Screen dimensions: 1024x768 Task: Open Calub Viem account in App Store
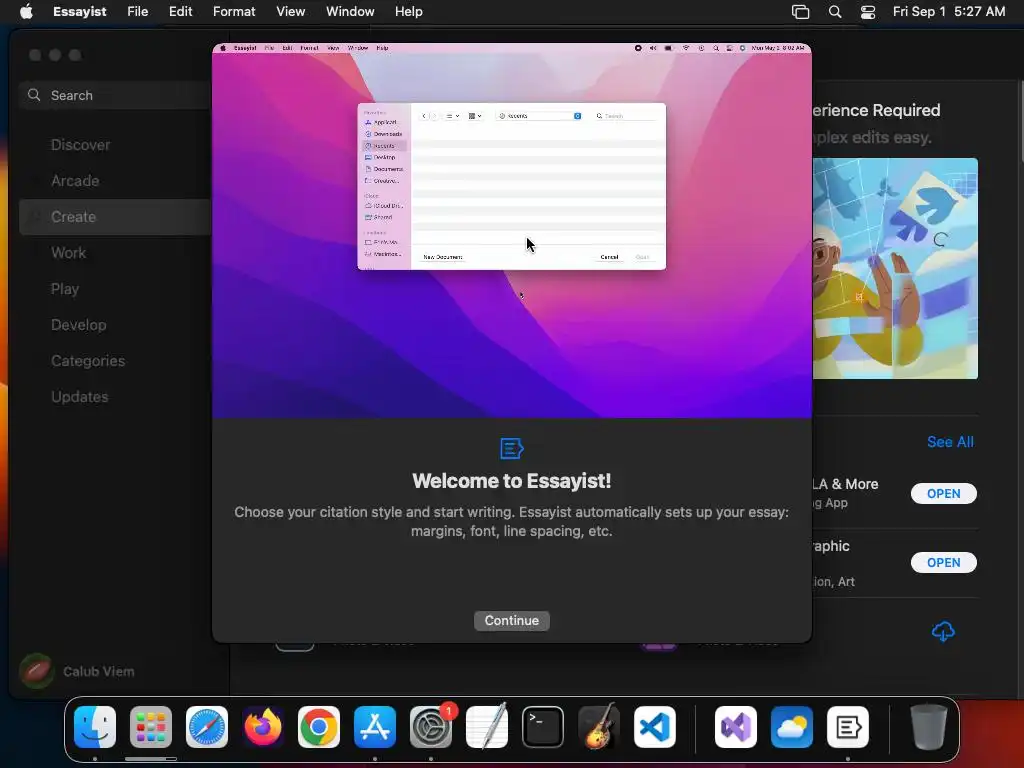click(x=77, y=671)
